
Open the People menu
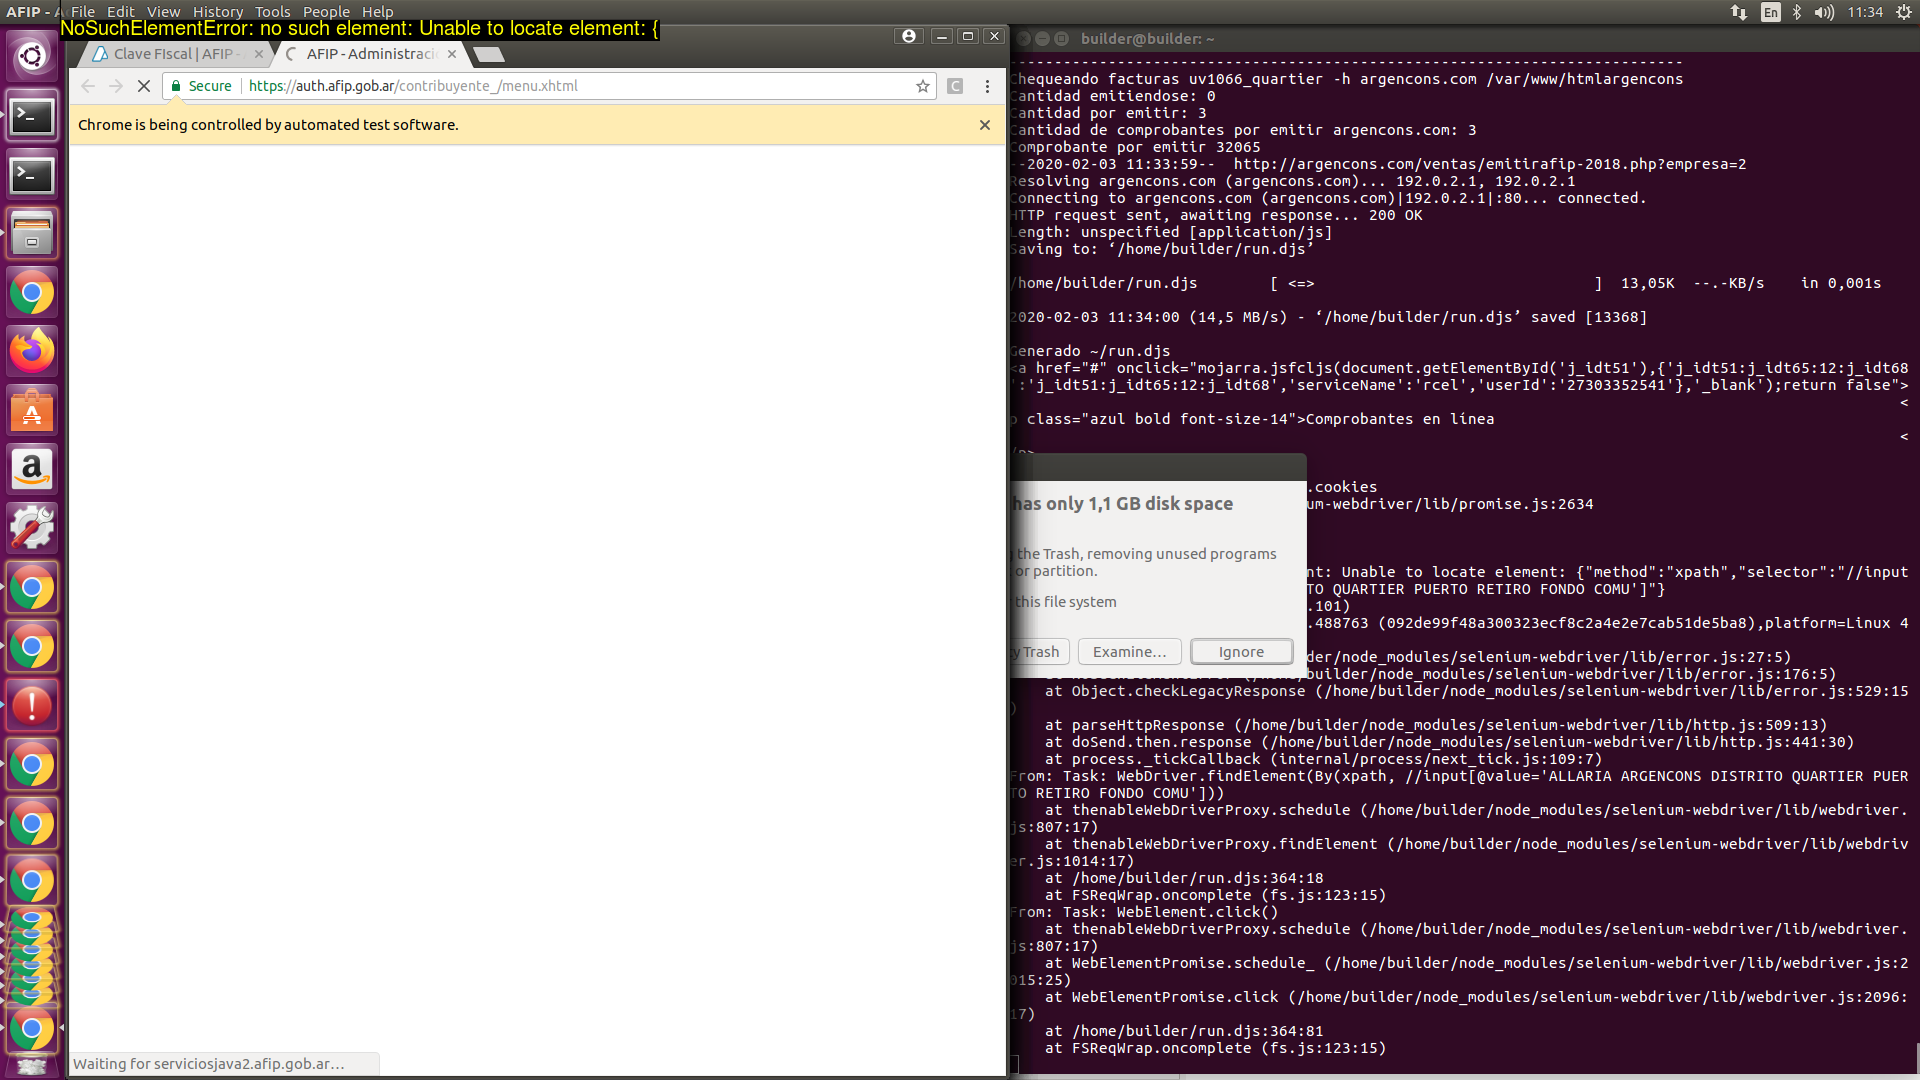tap(326, 12)
